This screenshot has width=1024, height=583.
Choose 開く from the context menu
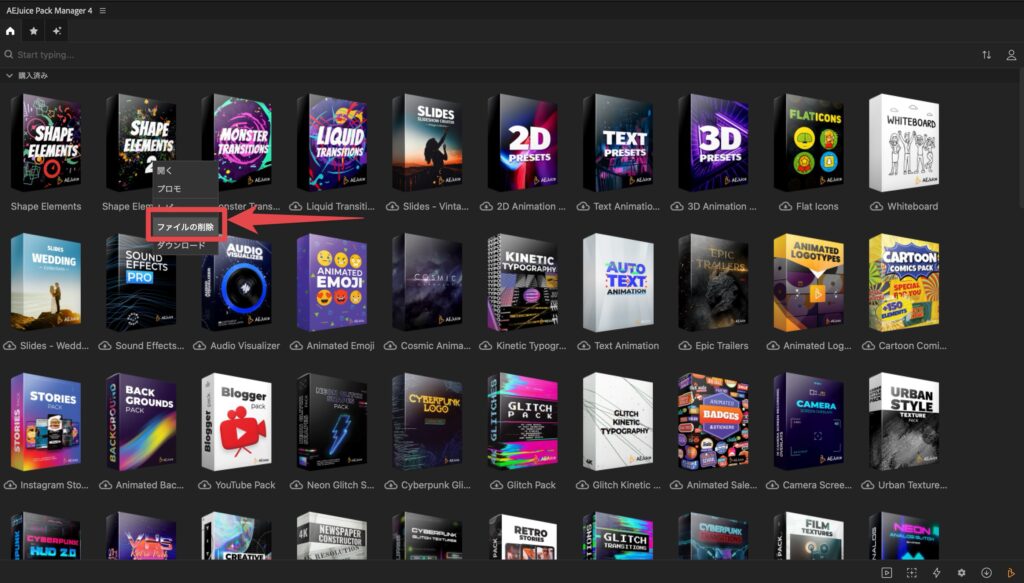pos(165,171)
